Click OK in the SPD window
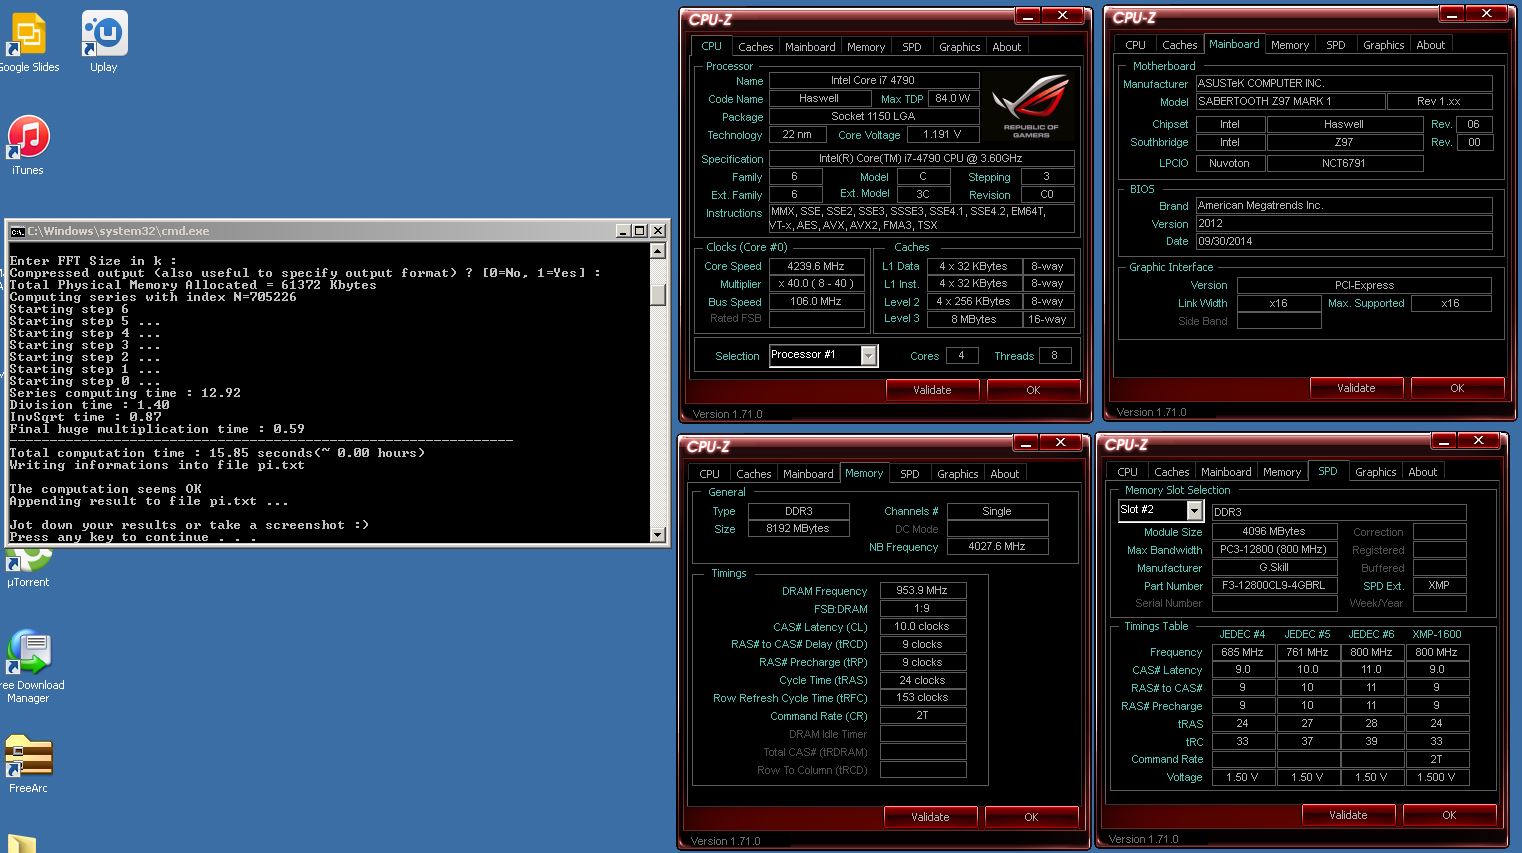This screenshot has width=1522, height=853. click(1449, 815)
